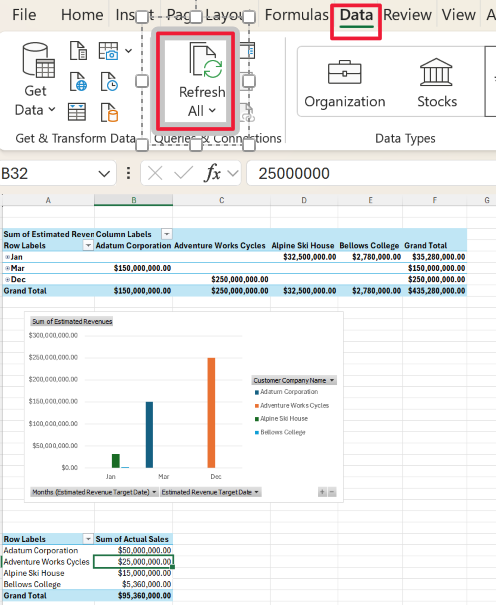The width and height of the screenshot is (496, 605).
Task: Select the green Jan bar in chart
Action: 116,461
